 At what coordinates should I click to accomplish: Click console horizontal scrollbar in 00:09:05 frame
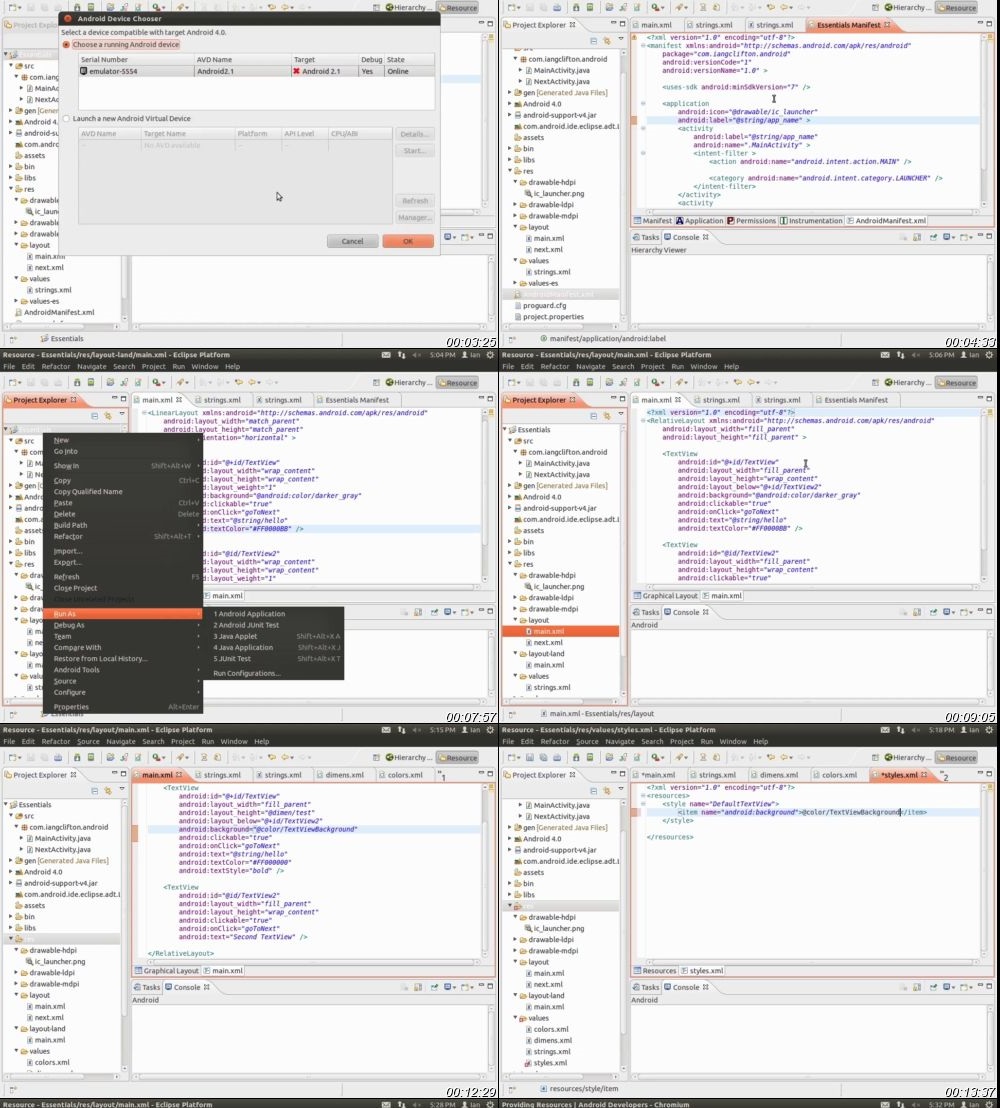point(806,702)
